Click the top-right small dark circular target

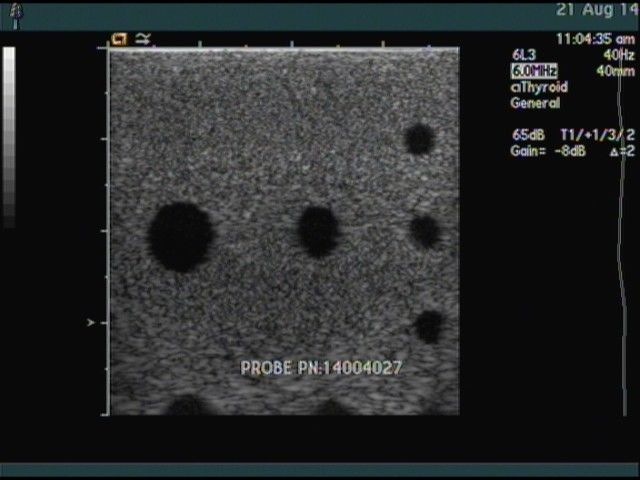click(x=419, y=139)
